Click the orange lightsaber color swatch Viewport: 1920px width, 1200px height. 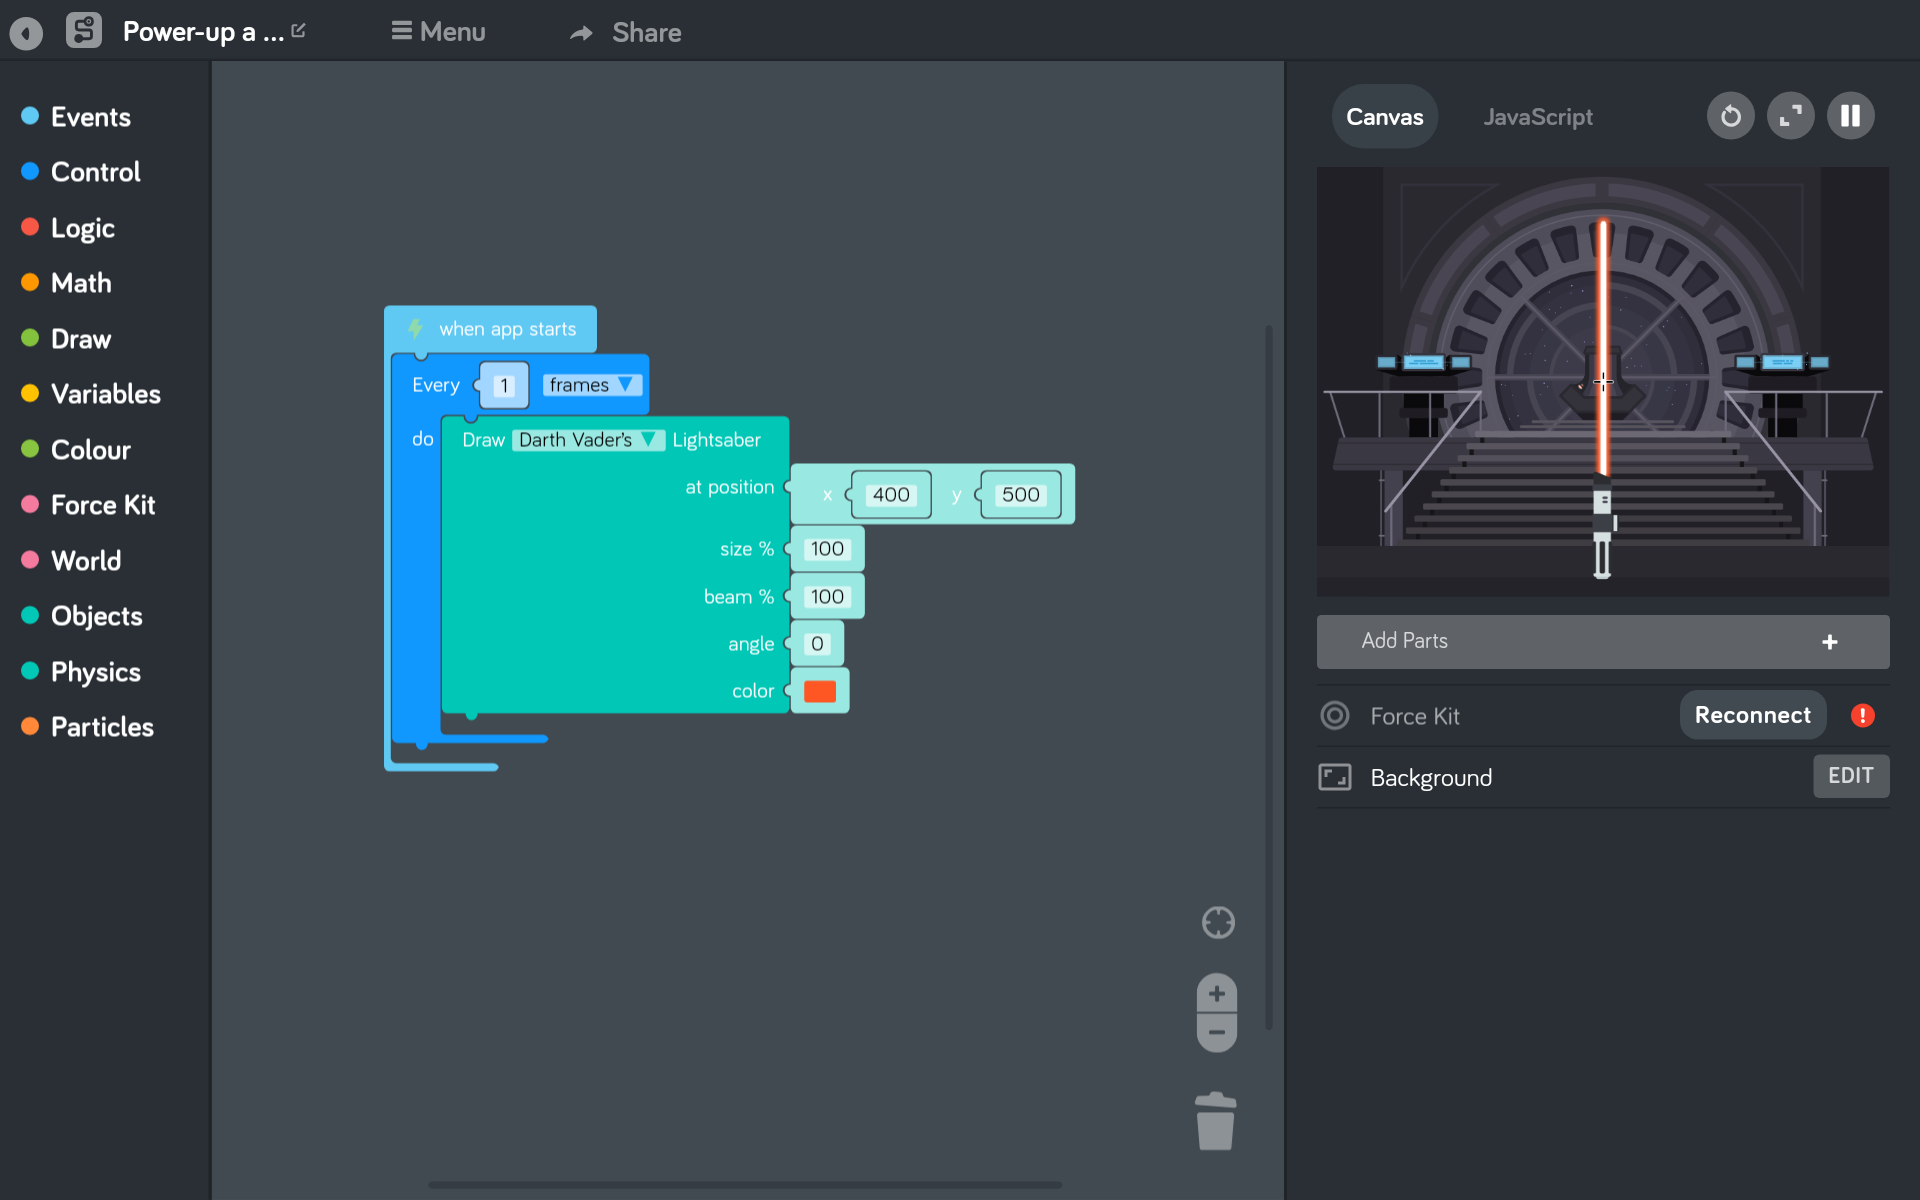click(x=819, y=692)
